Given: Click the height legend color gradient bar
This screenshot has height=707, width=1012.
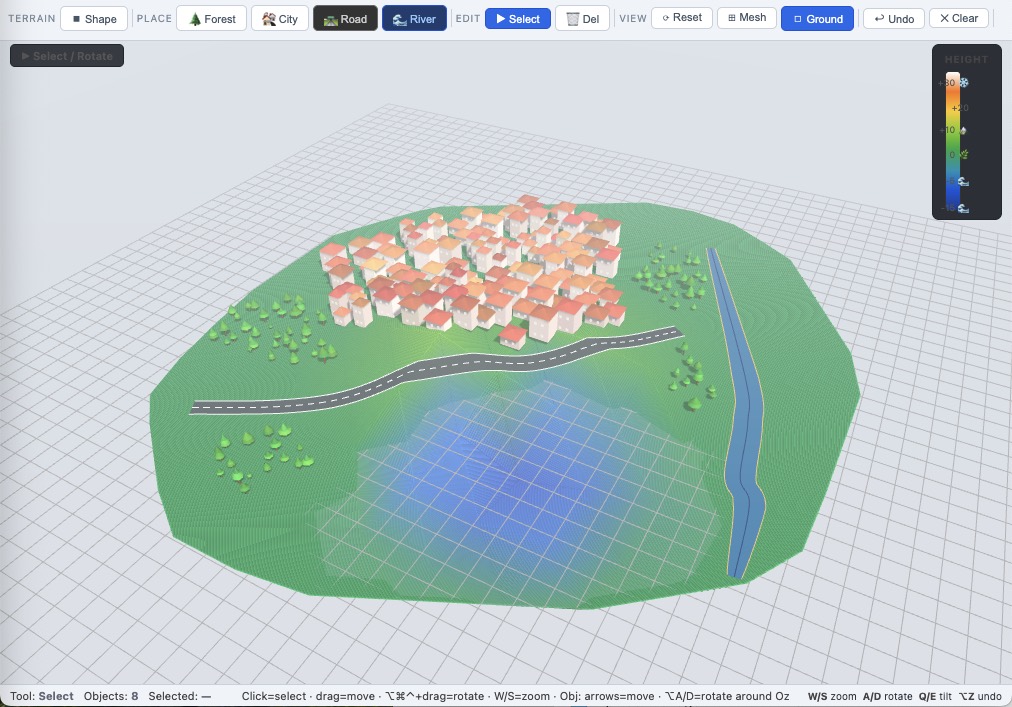Looking at the screenshot, I should (952, 143).
